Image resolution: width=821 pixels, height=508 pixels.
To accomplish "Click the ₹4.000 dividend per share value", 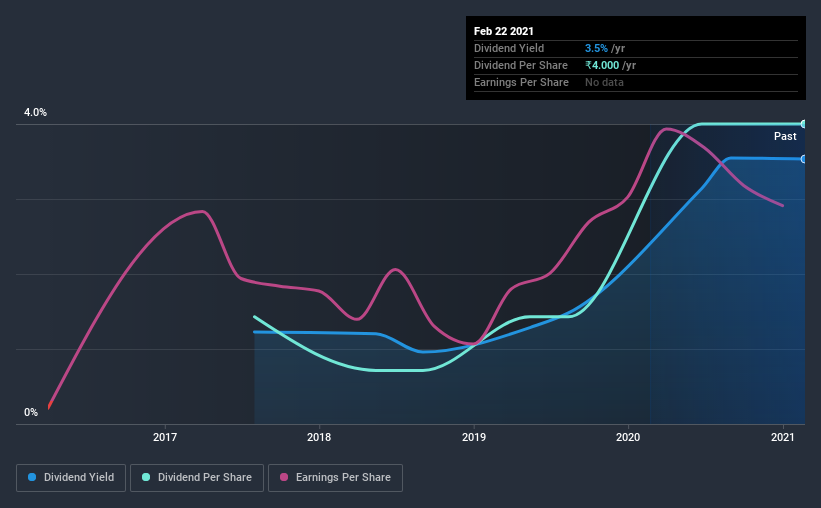I will [x=602, y=65].
